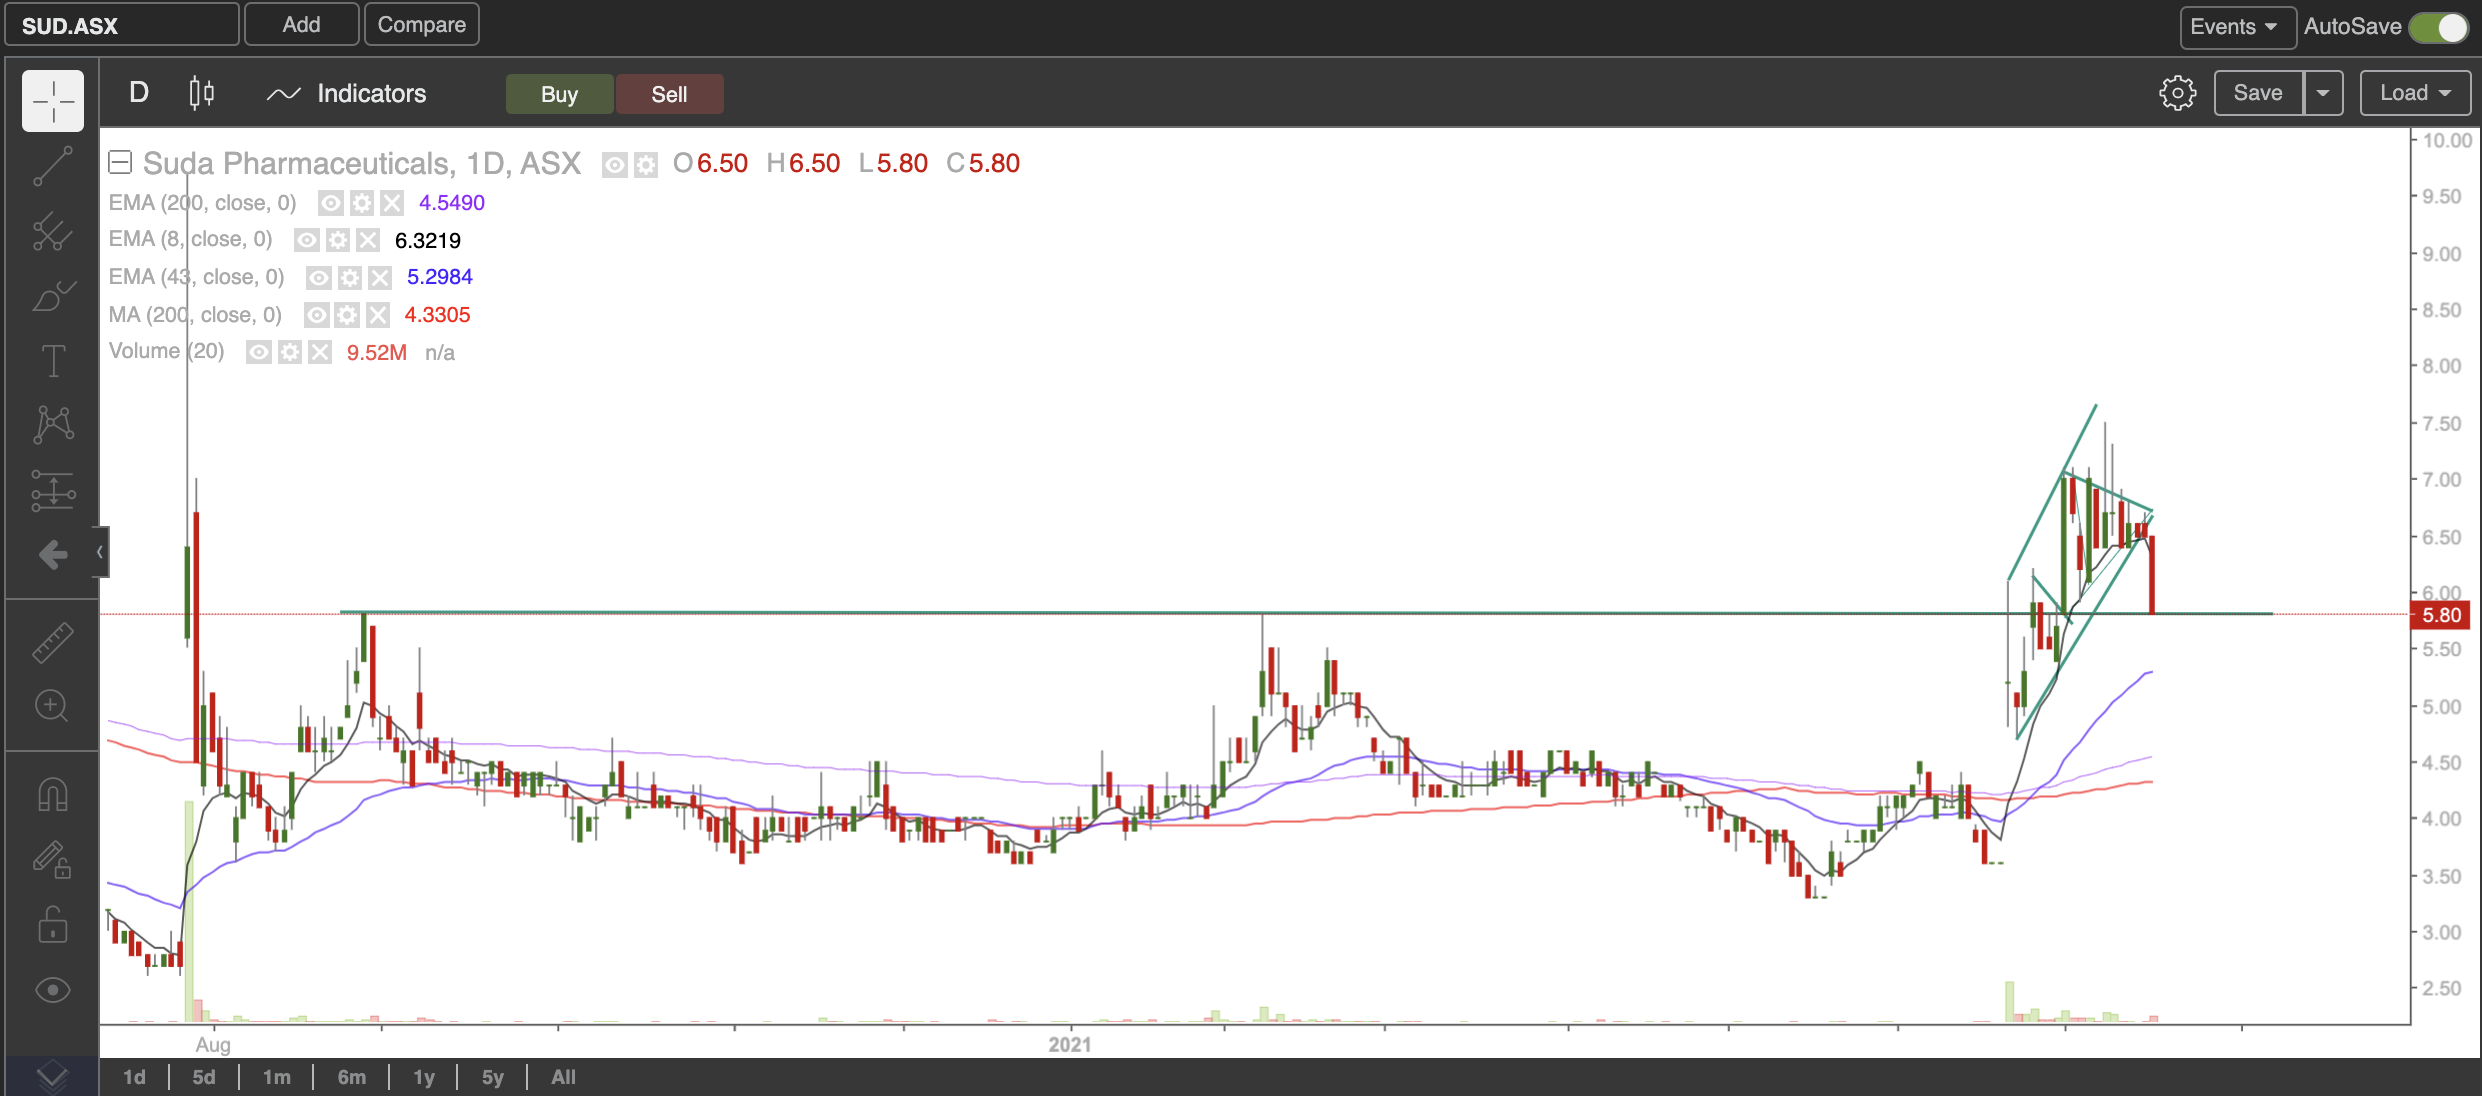Open the Load dropdown menu
Screen dimensions: 2482x1096
click(2415, 93)
